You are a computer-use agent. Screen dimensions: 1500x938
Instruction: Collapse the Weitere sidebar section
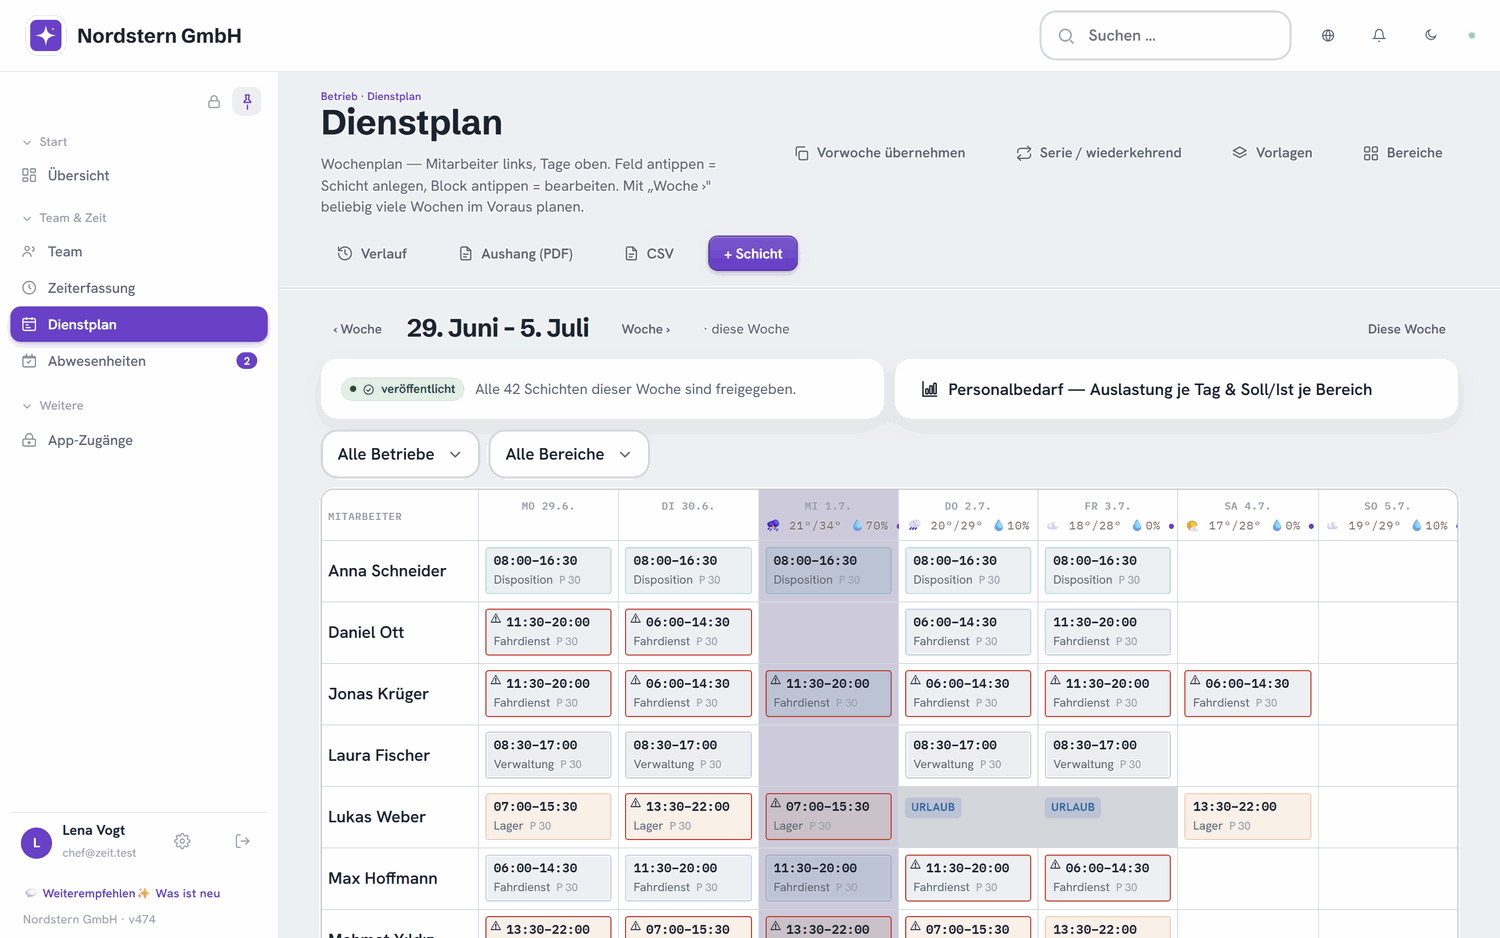coord(53,406)
